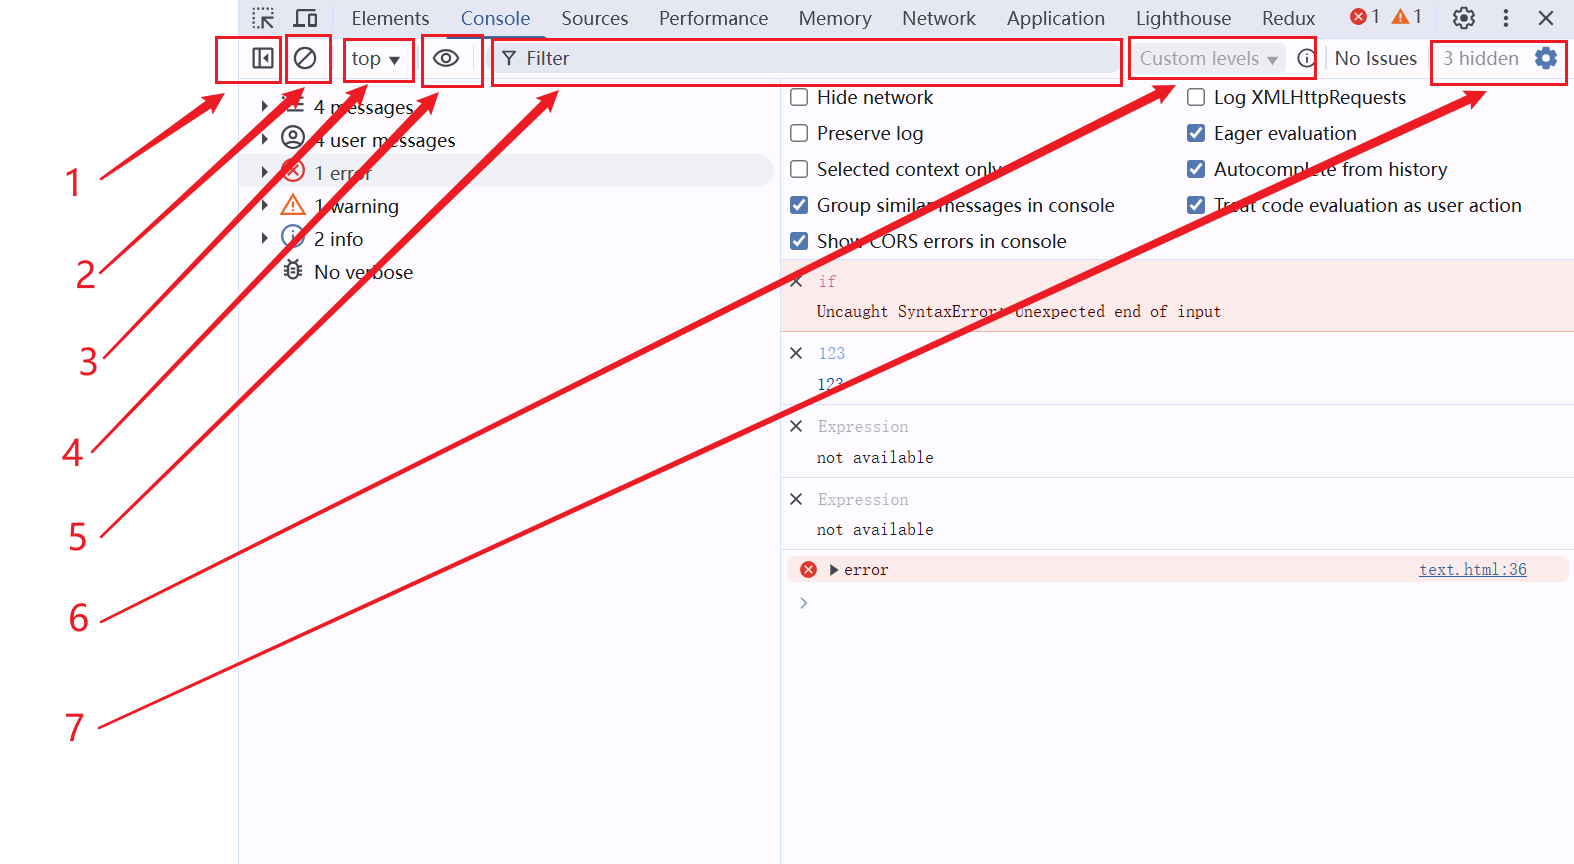The image size is (1574, 864).
Task: Click the verbose bug icon in the sidebar
Action: click(x=293, y=270)
